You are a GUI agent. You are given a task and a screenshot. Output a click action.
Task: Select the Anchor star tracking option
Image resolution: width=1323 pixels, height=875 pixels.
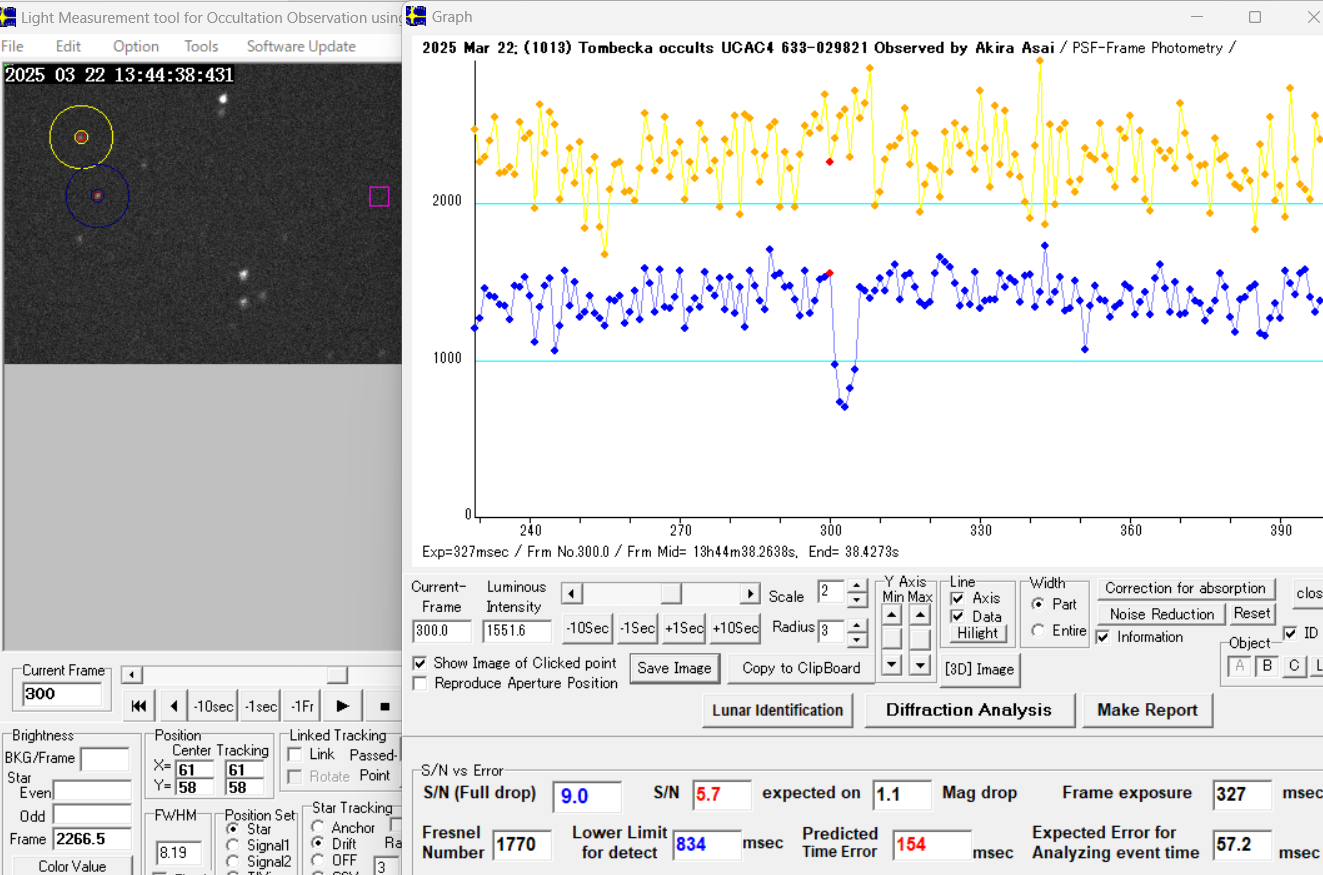(318, 827)
